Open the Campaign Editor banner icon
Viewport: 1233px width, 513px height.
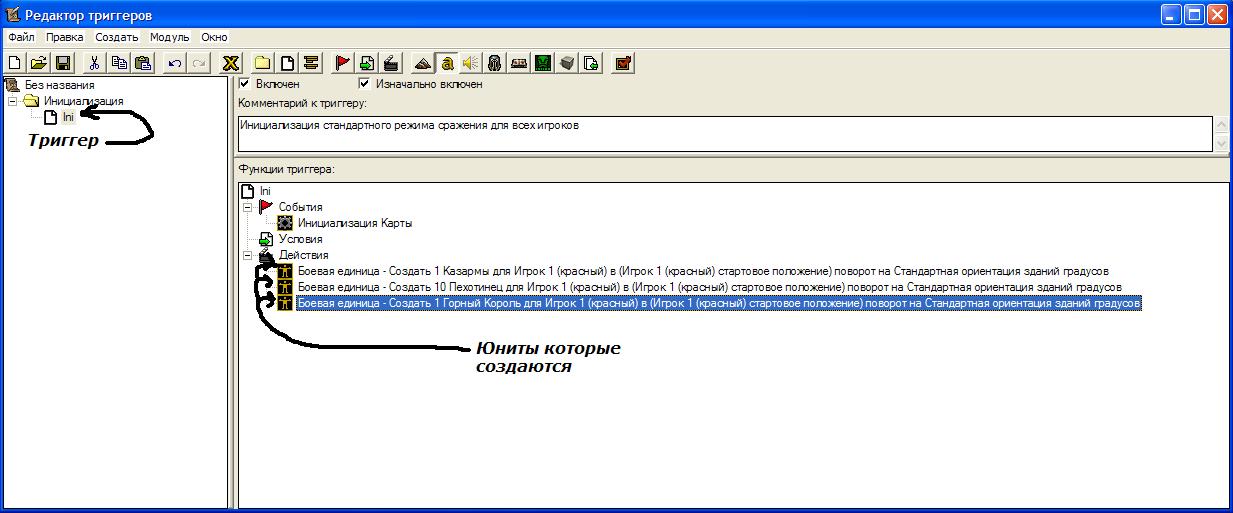click(x=518, y=63)
